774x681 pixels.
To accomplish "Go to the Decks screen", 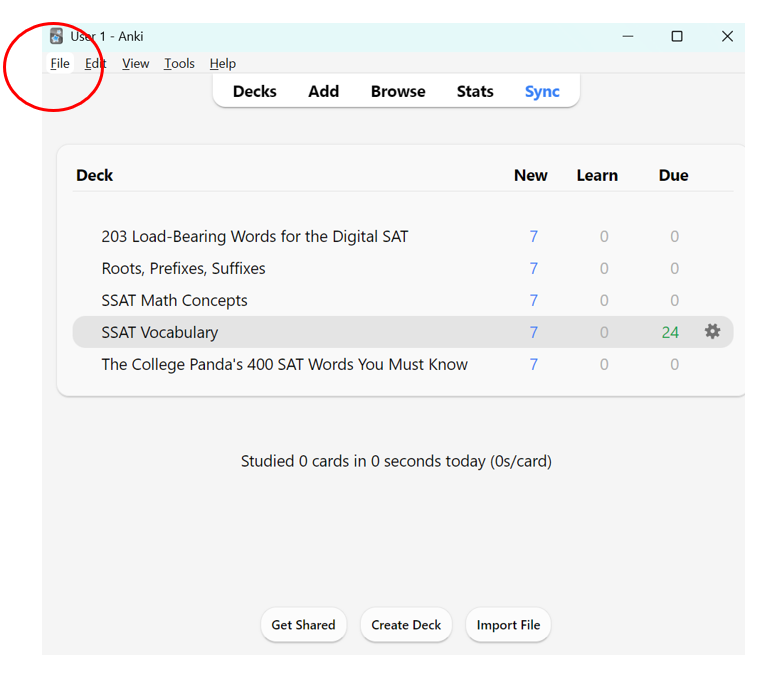I will point(255,91).
